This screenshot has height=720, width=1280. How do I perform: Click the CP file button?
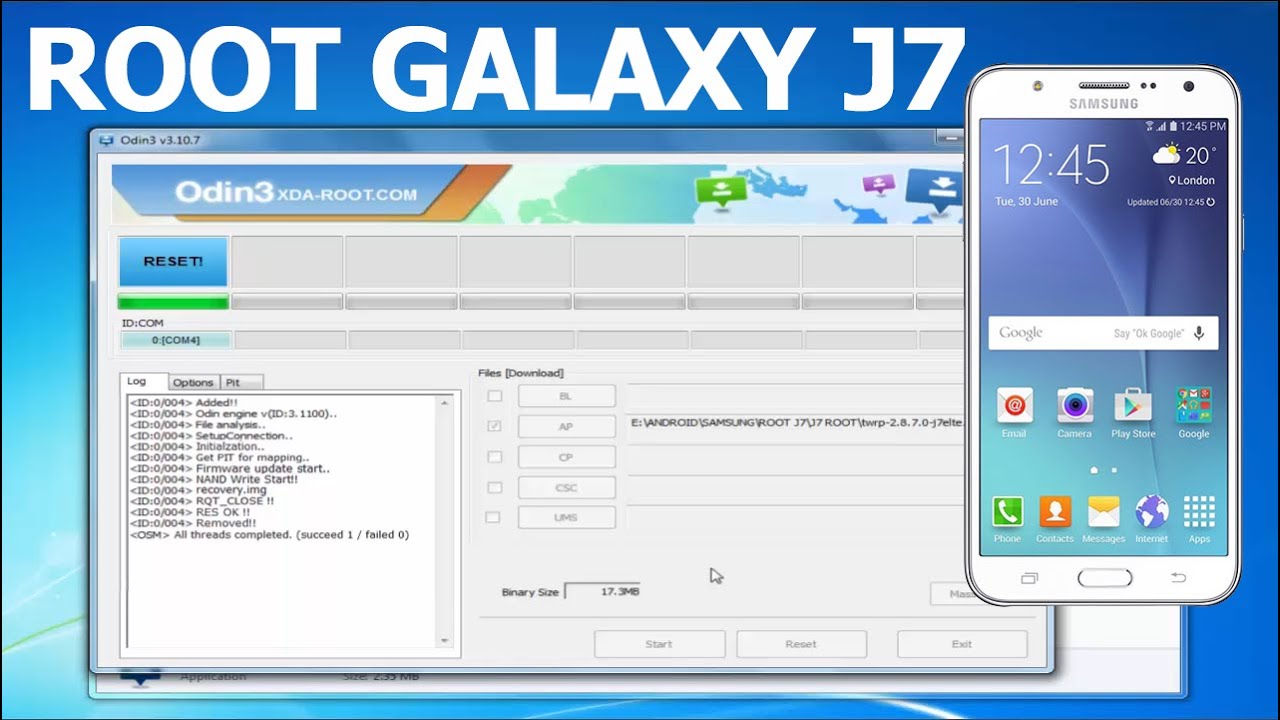566,457
